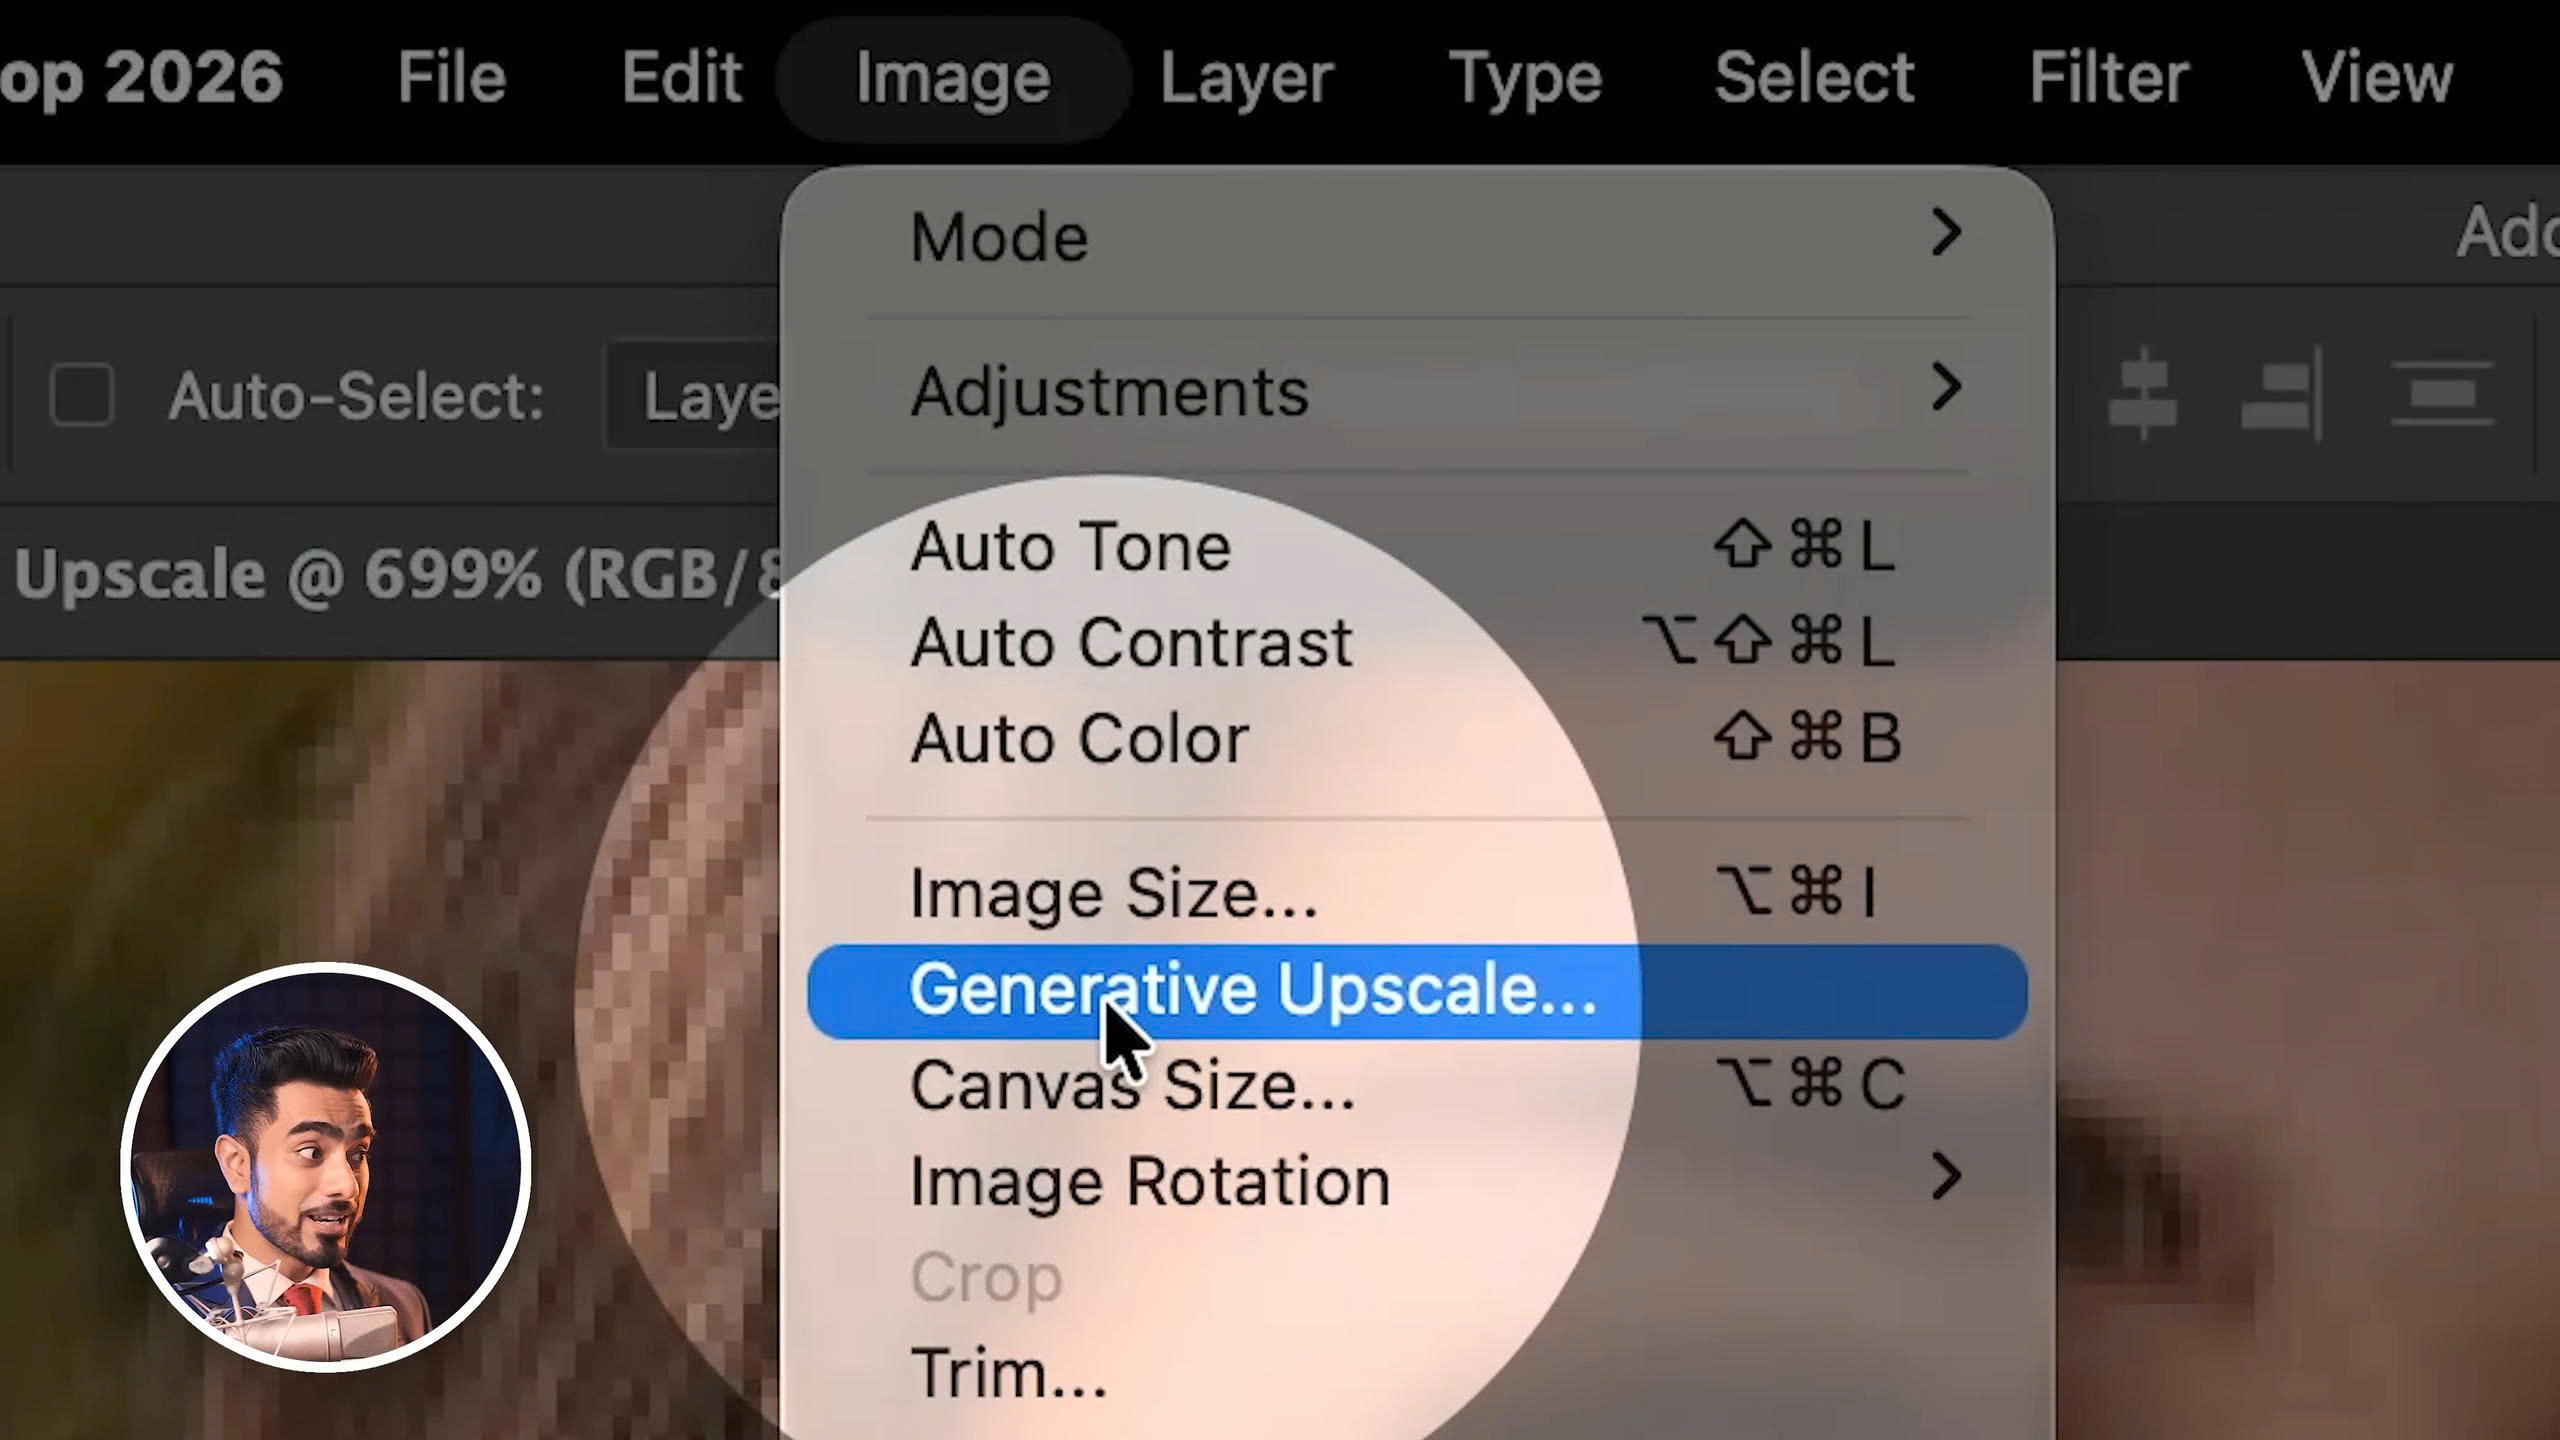Select the Auto Color menu entry
2560x1440 pixels.
point(1080,738)
